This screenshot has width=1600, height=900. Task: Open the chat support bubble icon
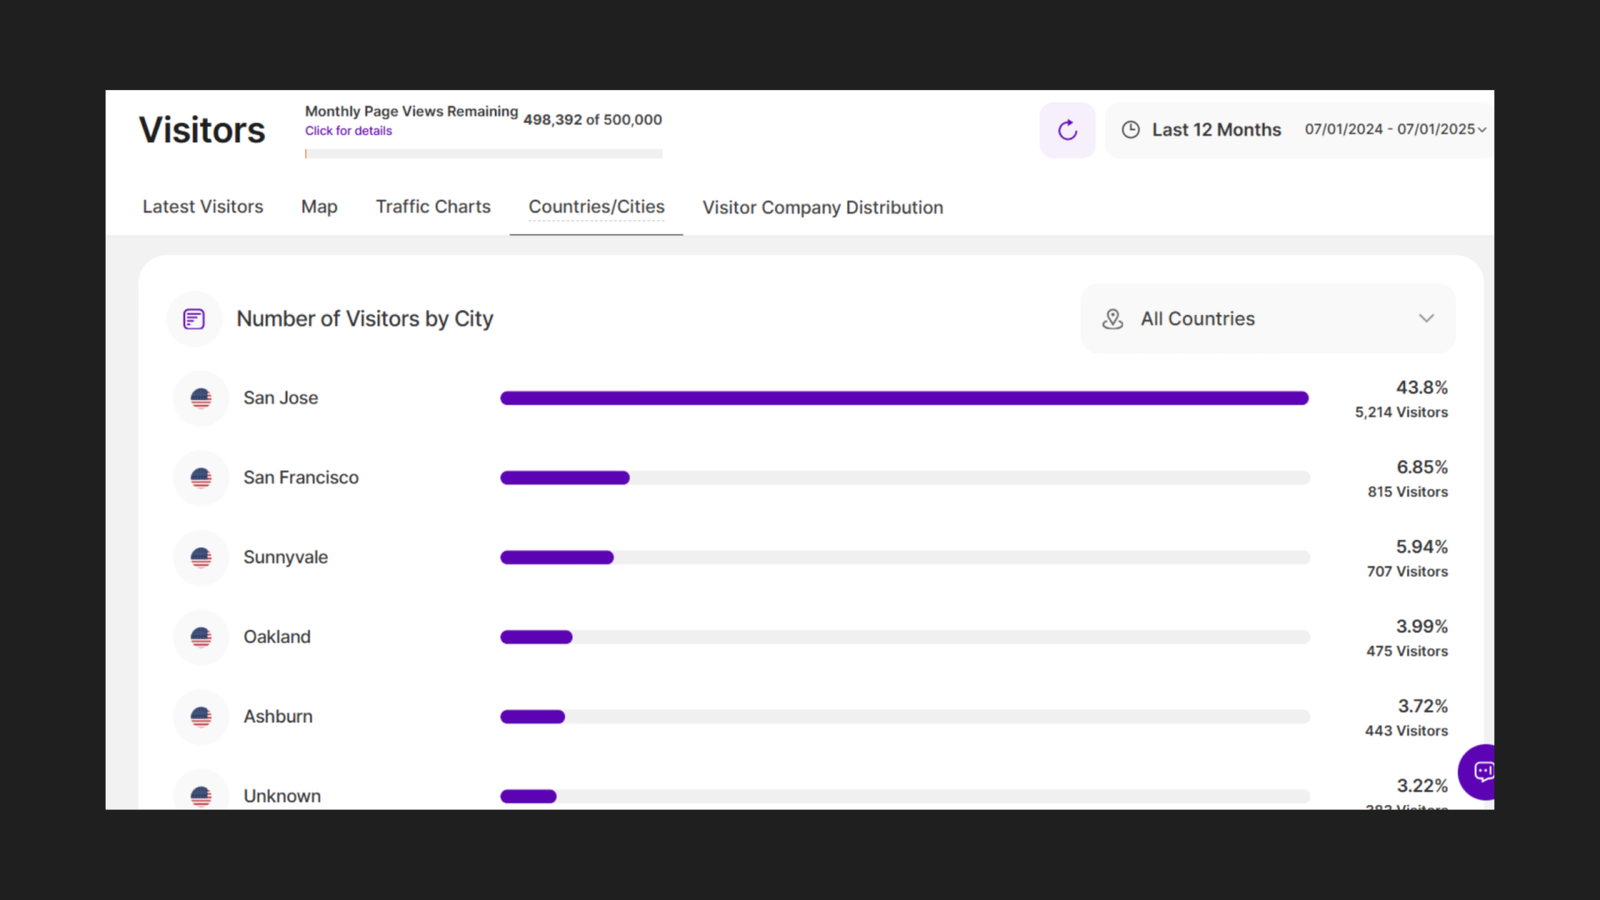[x=1483, y=772]
